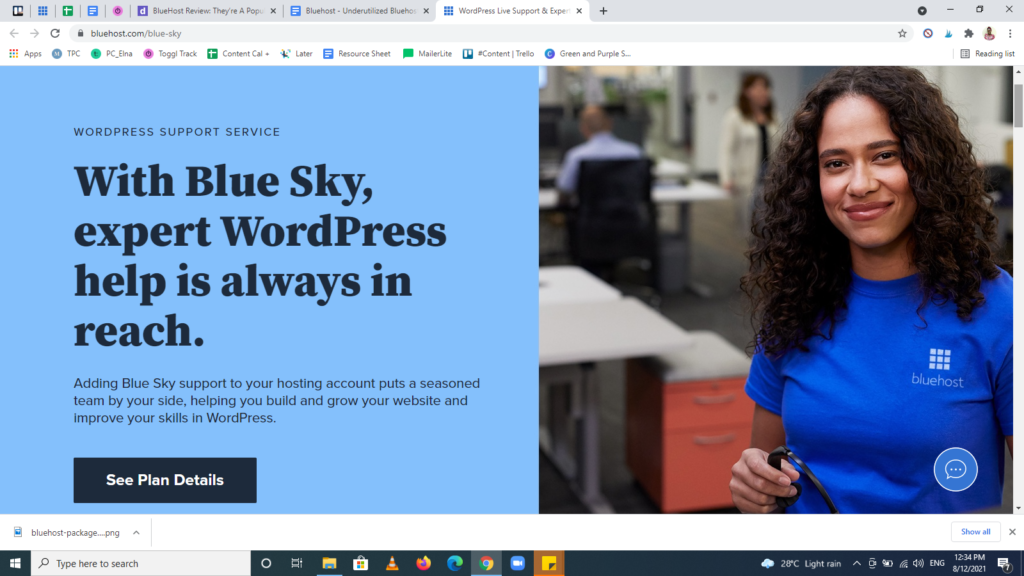Open the pinned Google Docs tab

93,10
